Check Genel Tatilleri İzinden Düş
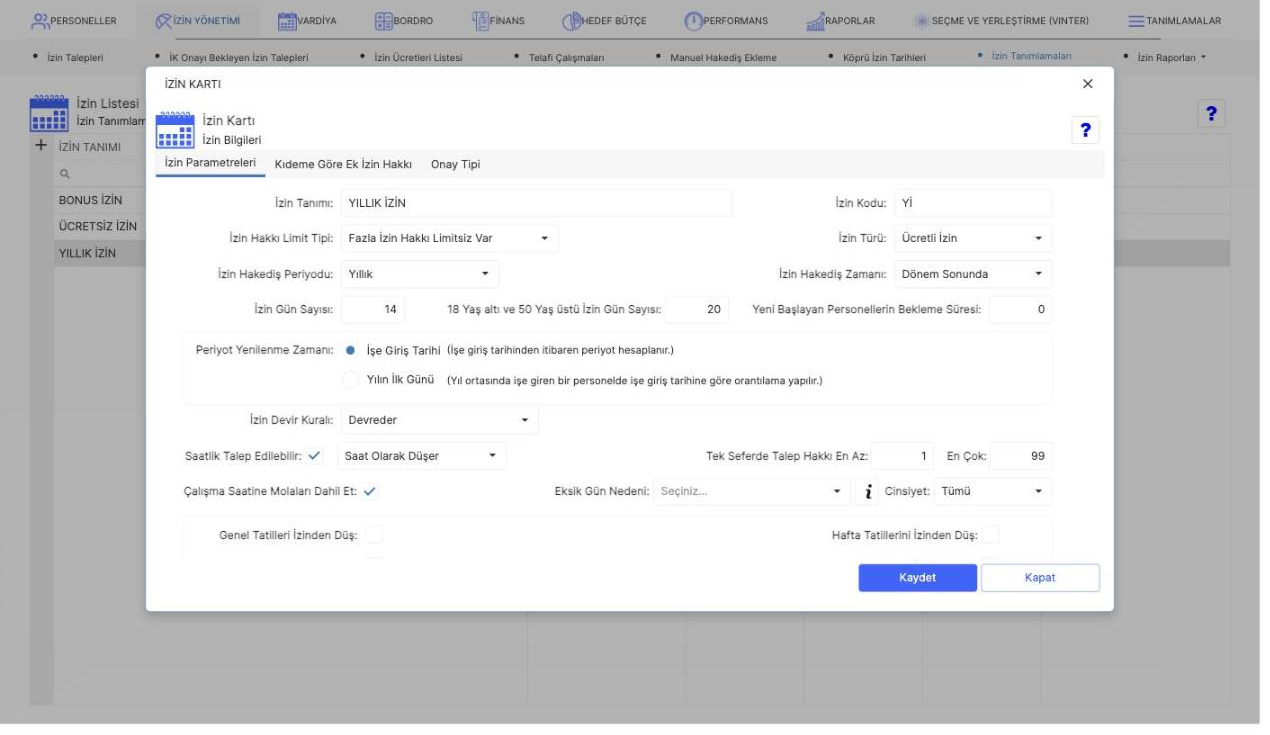The height and width of the screenshot is (735, 1270). tap(374, 535)
